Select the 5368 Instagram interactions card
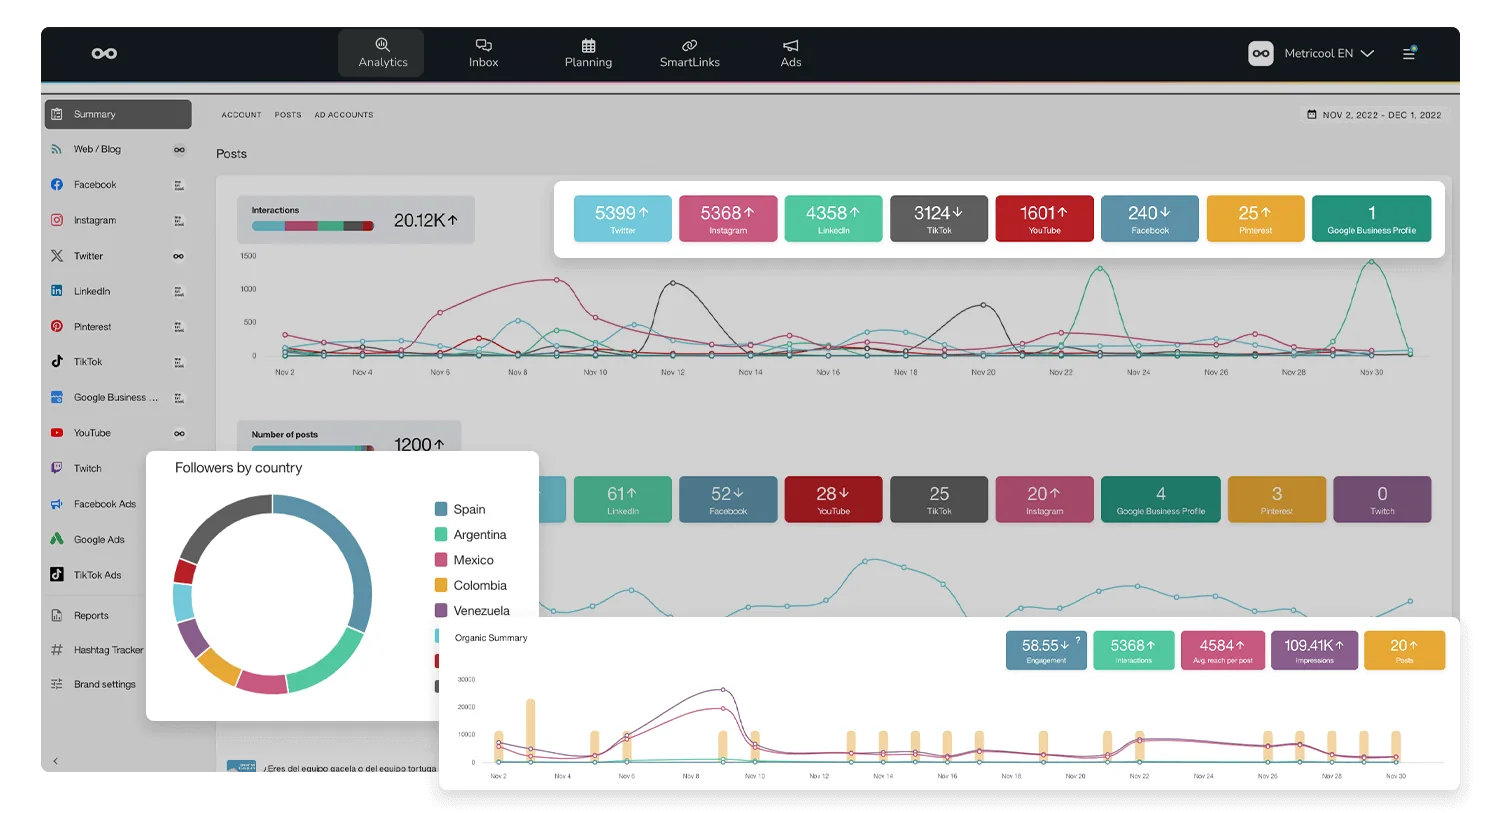The width and height of the screenshot is (1500, 813). coord(728,219)
